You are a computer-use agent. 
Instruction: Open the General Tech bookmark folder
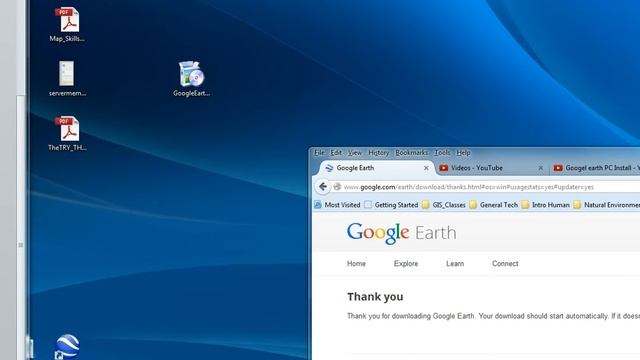pos(493,205)
